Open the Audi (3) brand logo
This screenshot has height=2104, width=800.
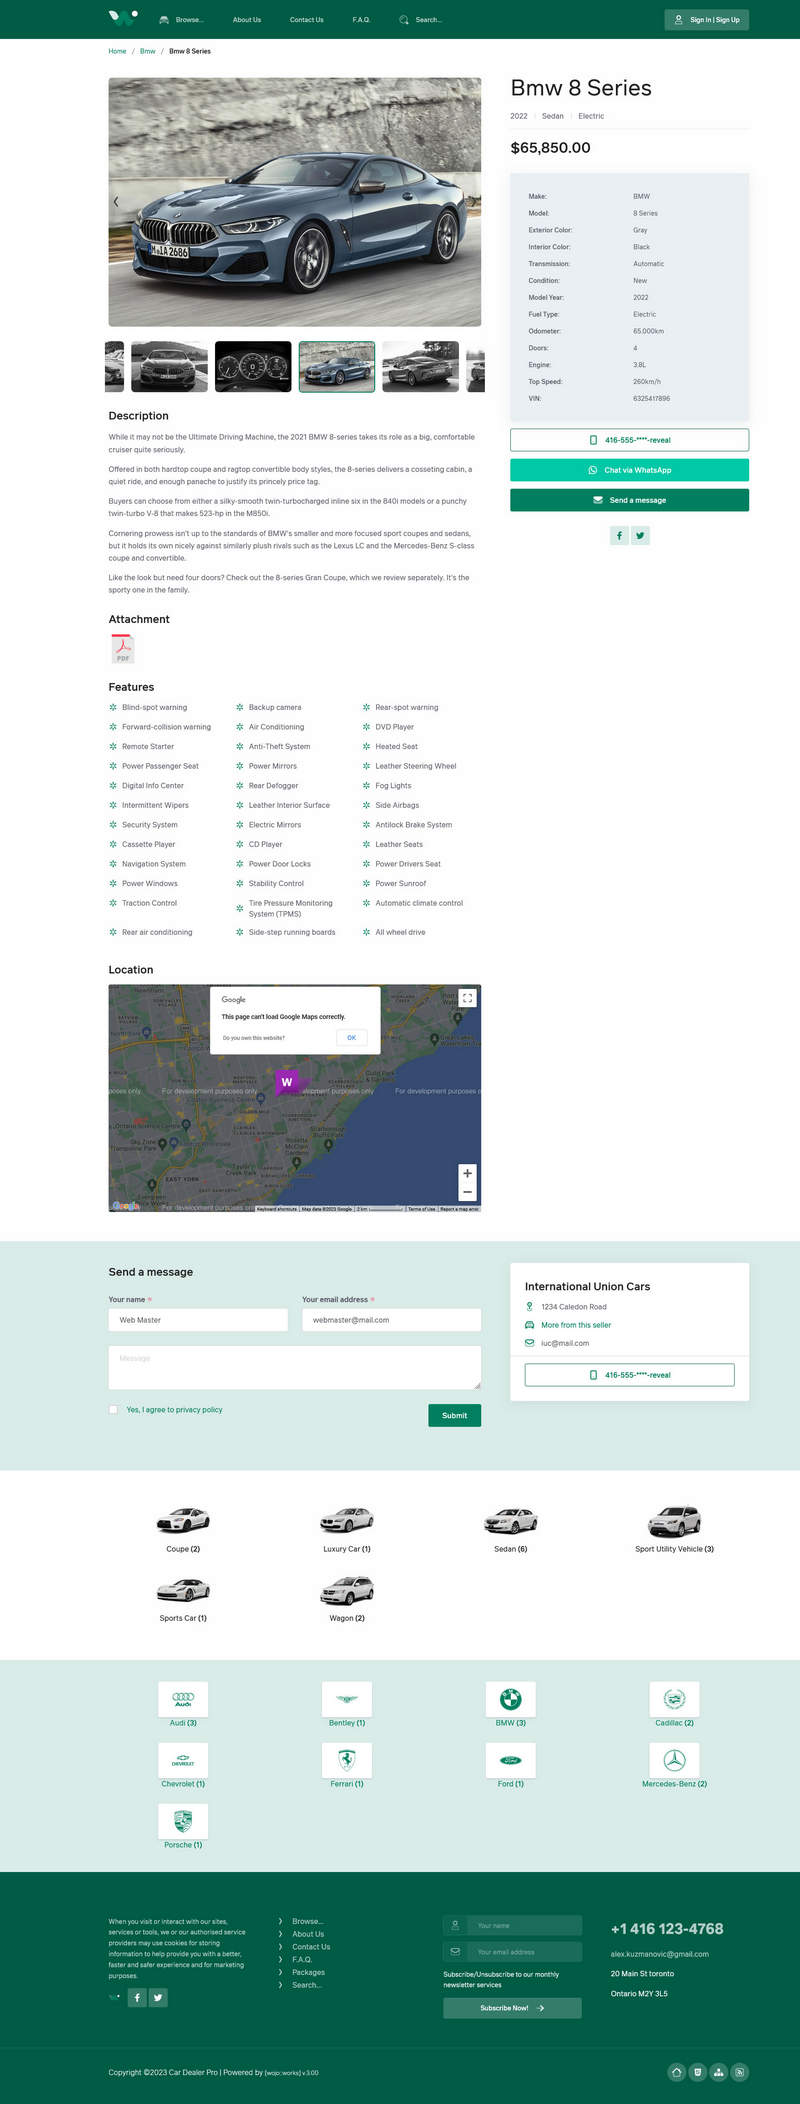tap(183, 1698)
